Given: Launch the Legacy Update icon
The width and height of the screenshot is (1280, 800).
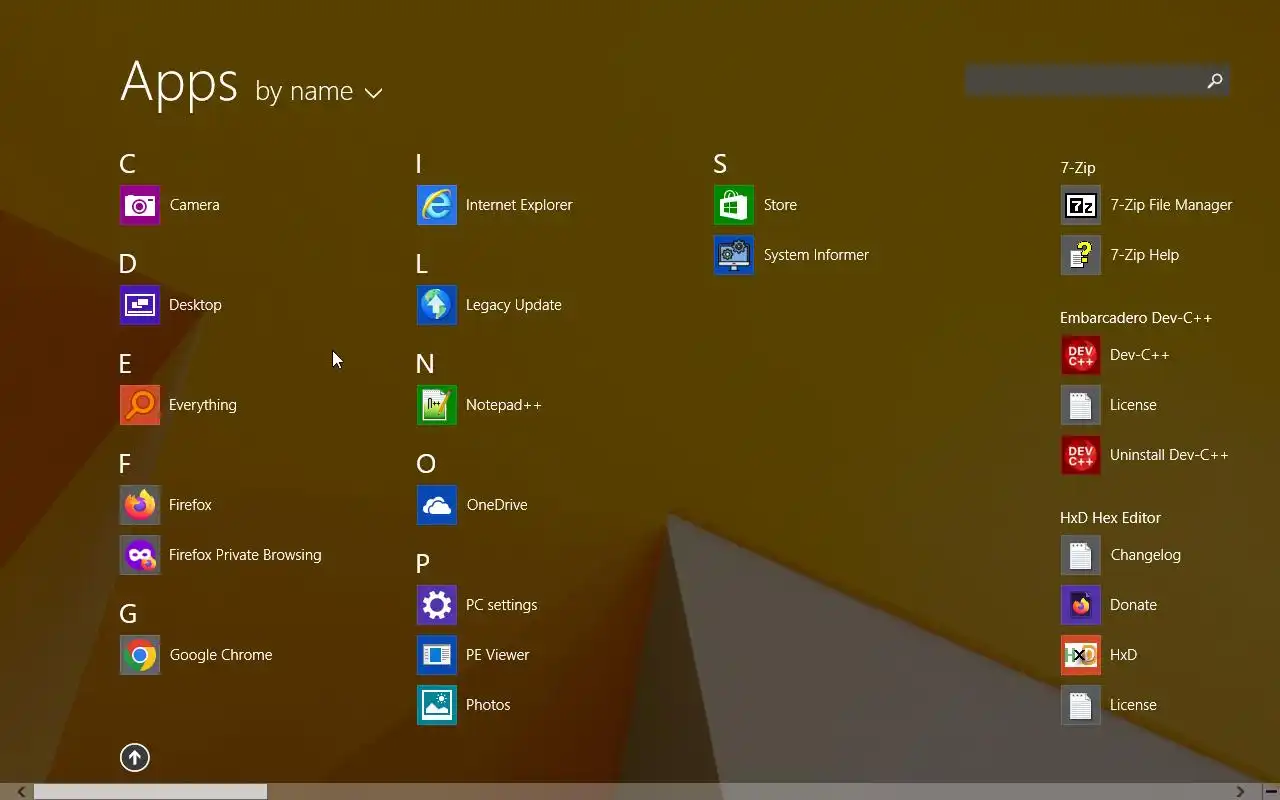Looking at the screenshot, I should (437, 305).
